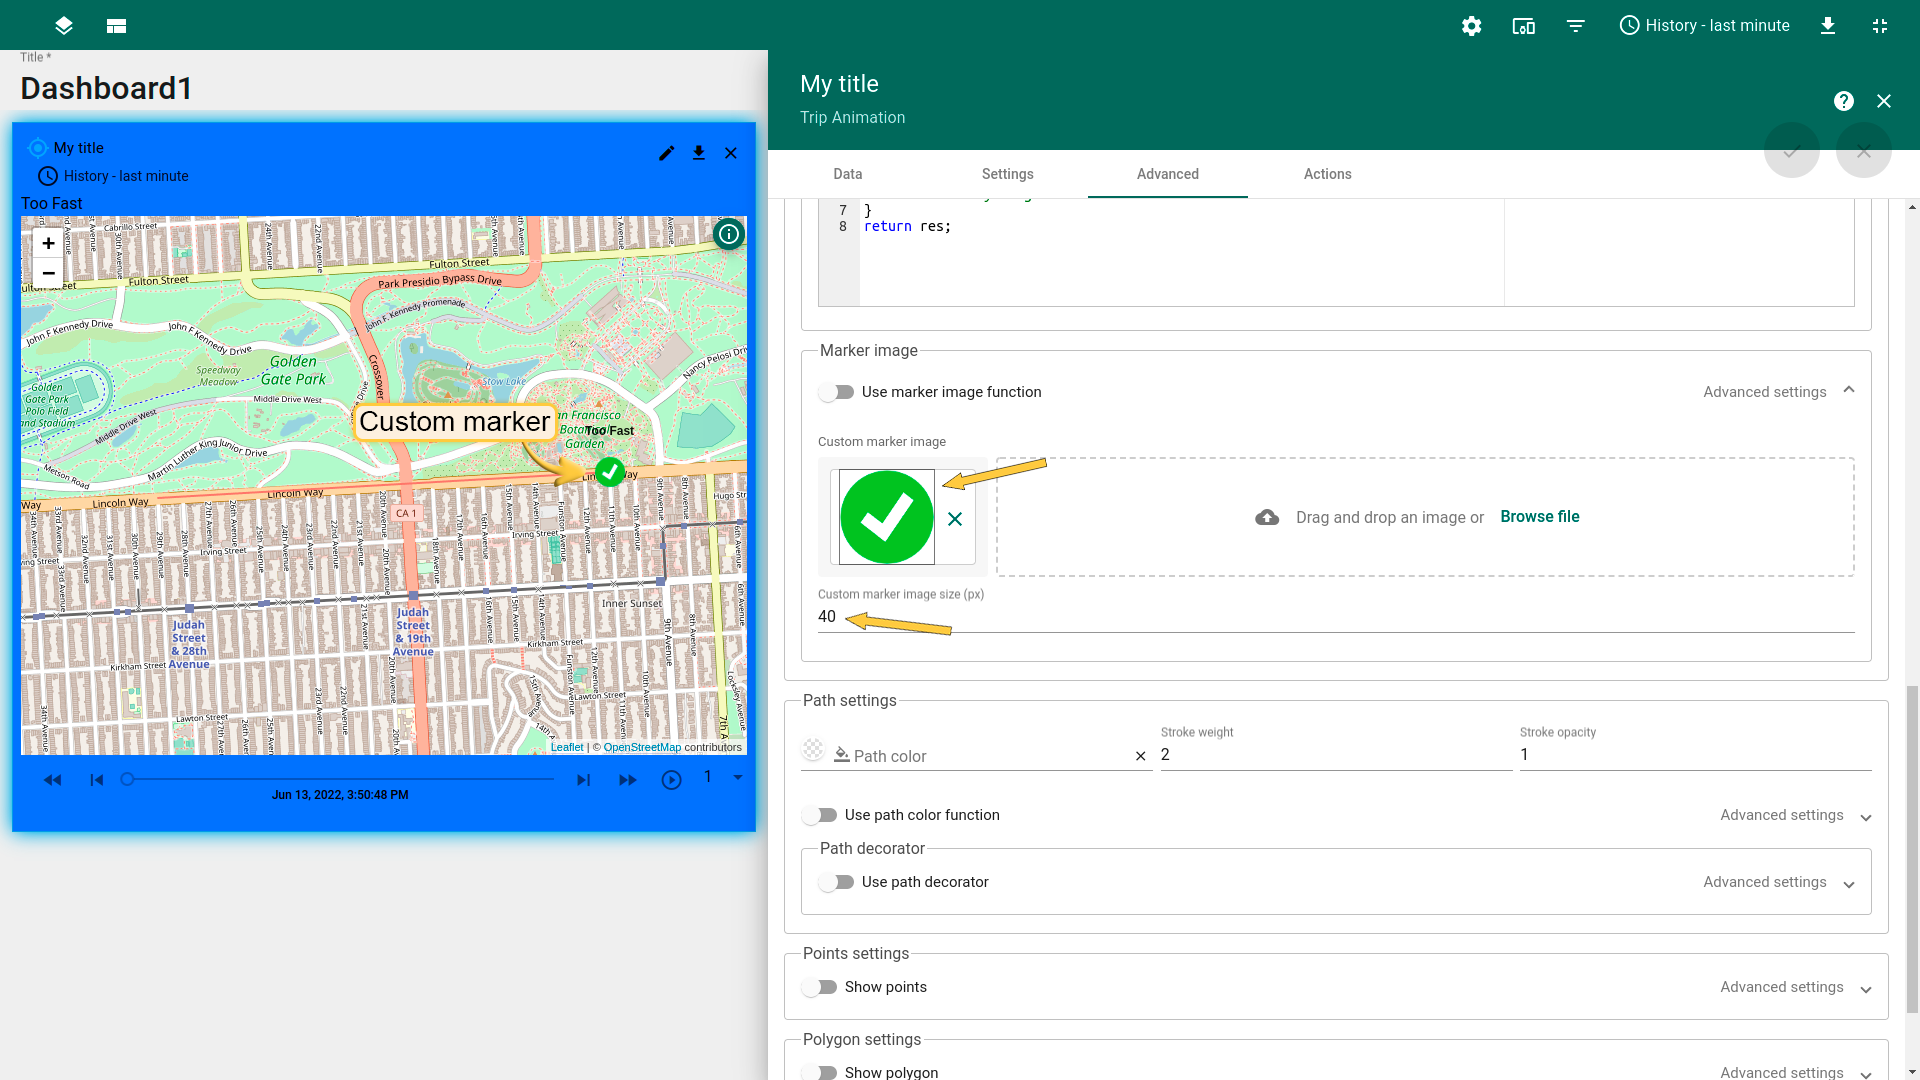Remove widget using the X icon
Image resolution: width=1920 pixels, height=1080 pixels.
[731, 153]
